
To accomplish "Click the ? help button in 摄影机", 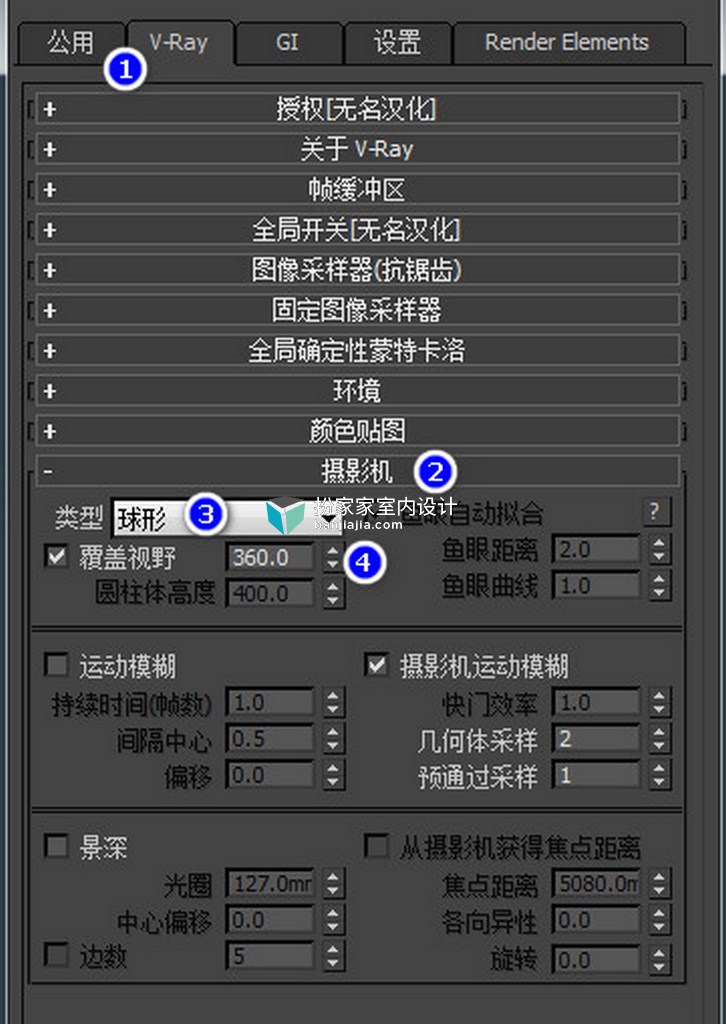I will [x=656, y=511].
